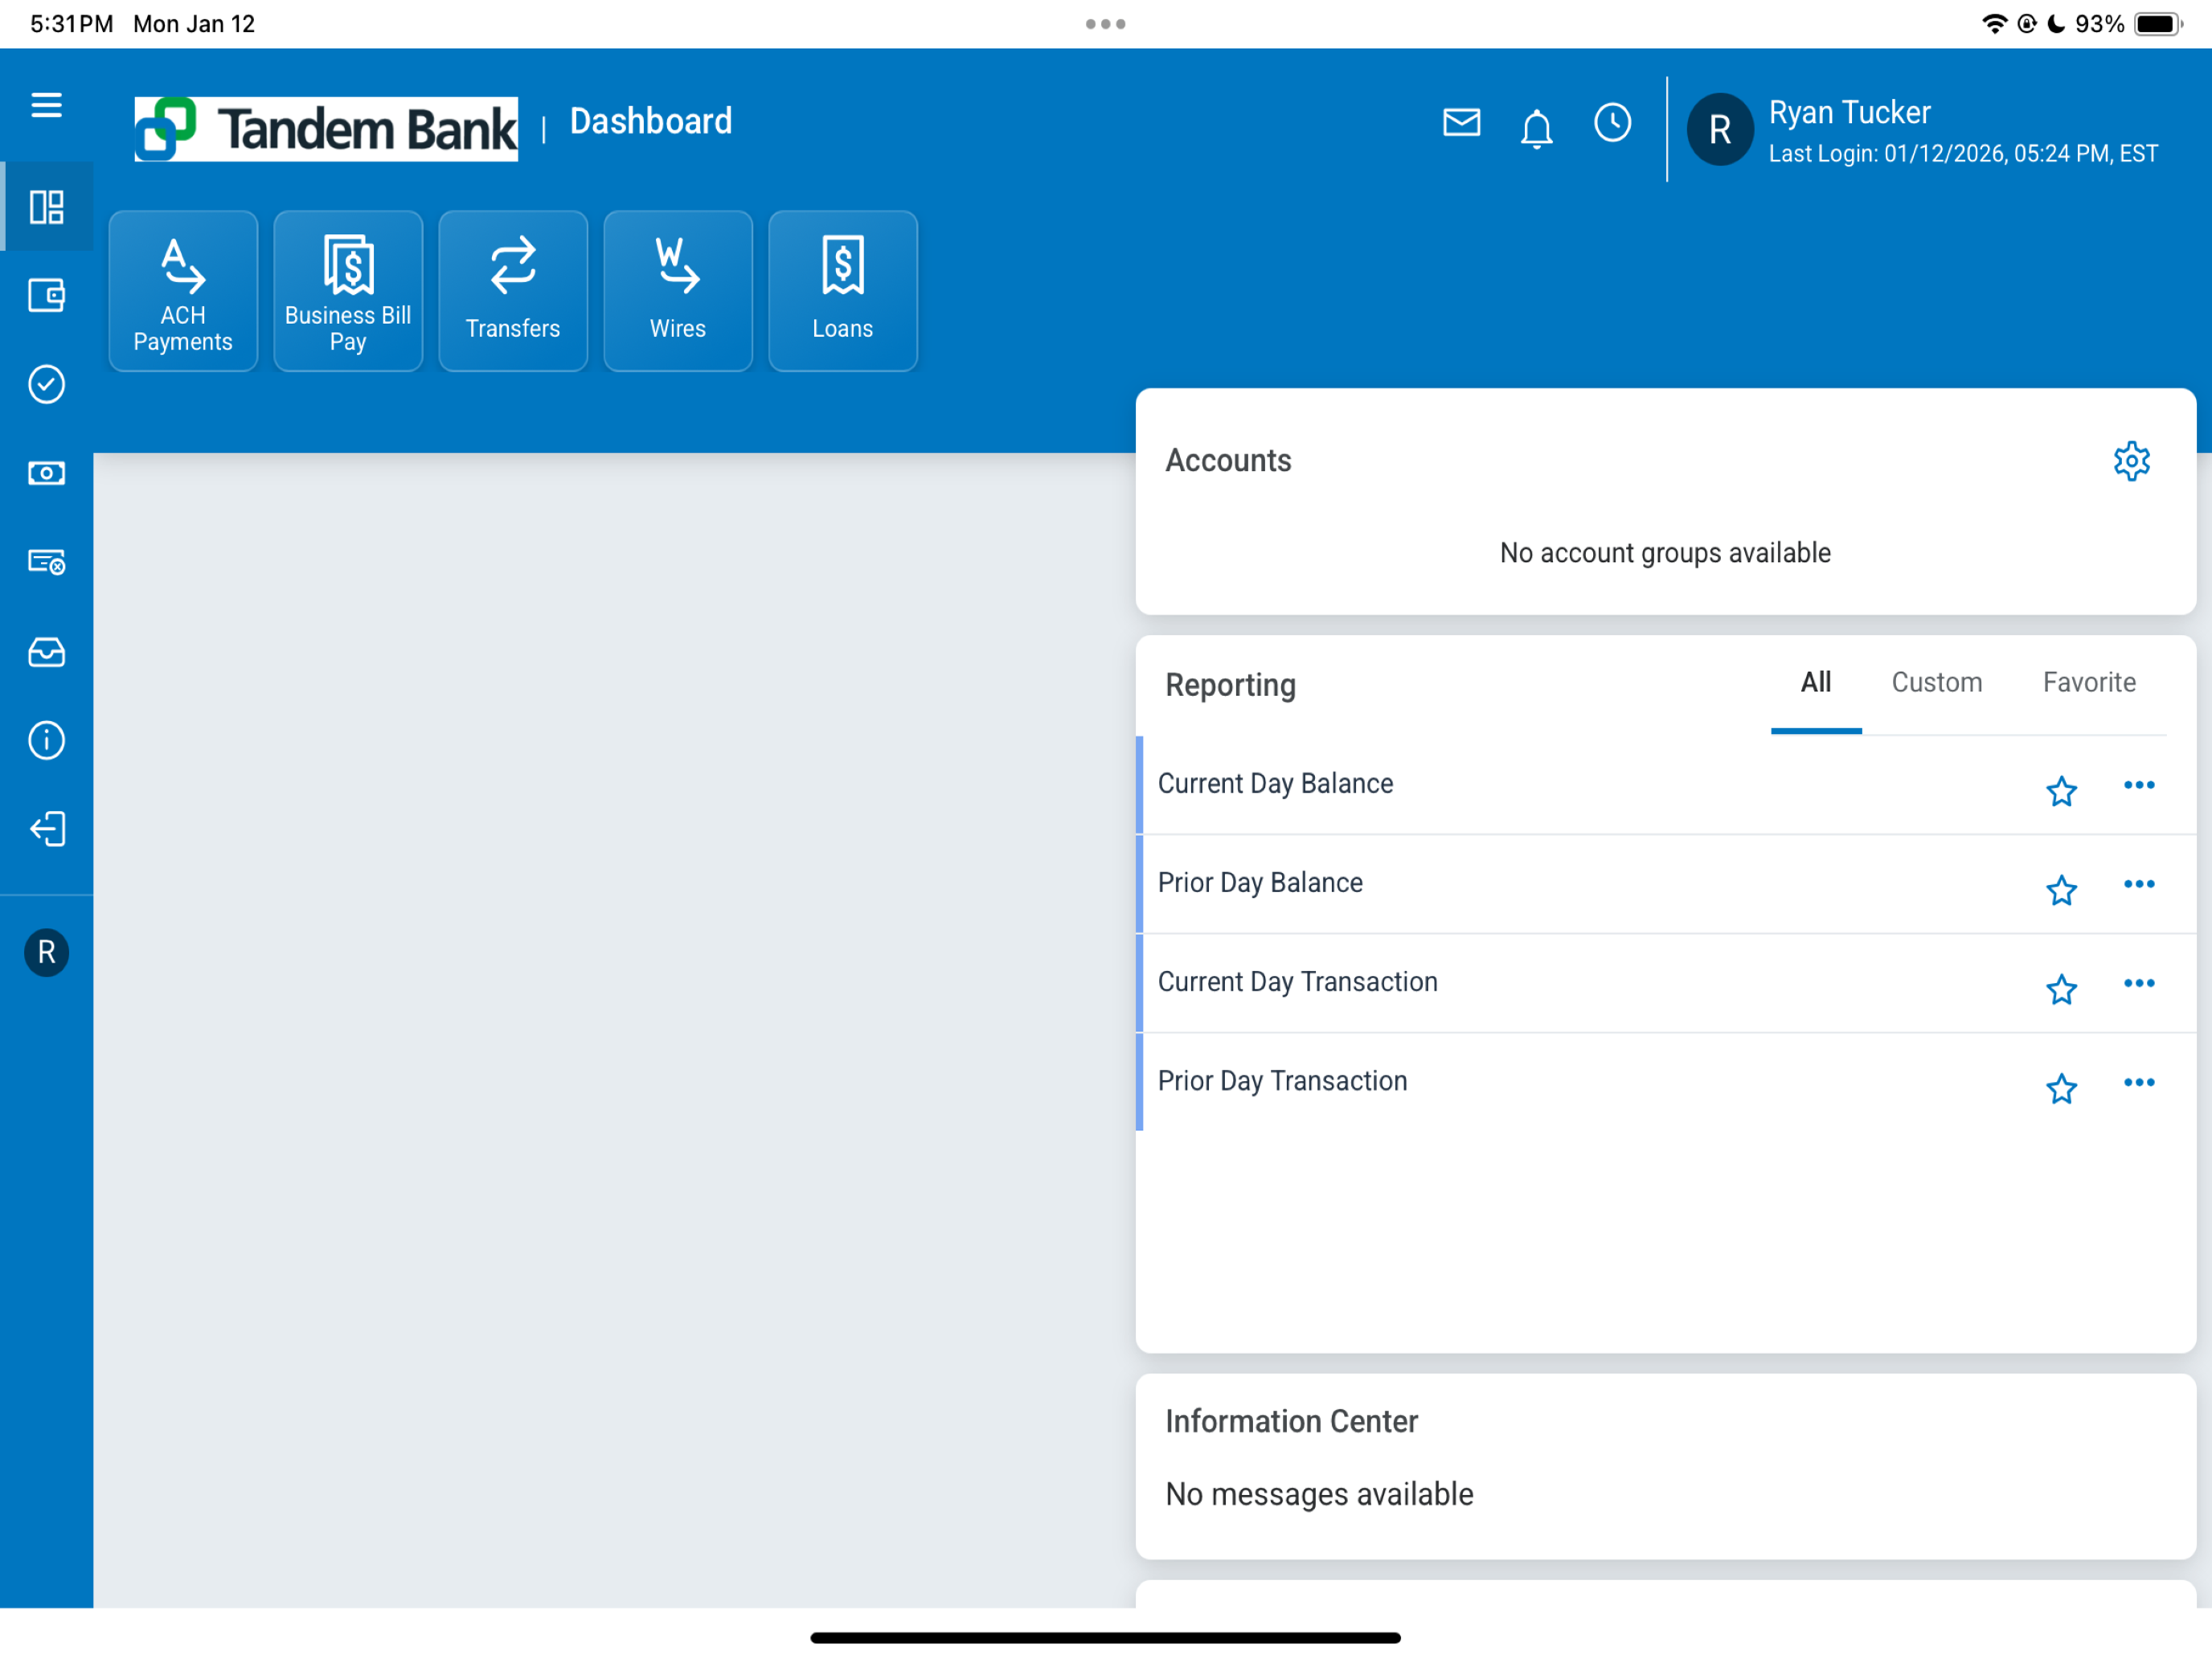Open the Wires tile
Screen dimensions: 2212x1659
pos(678,291)
